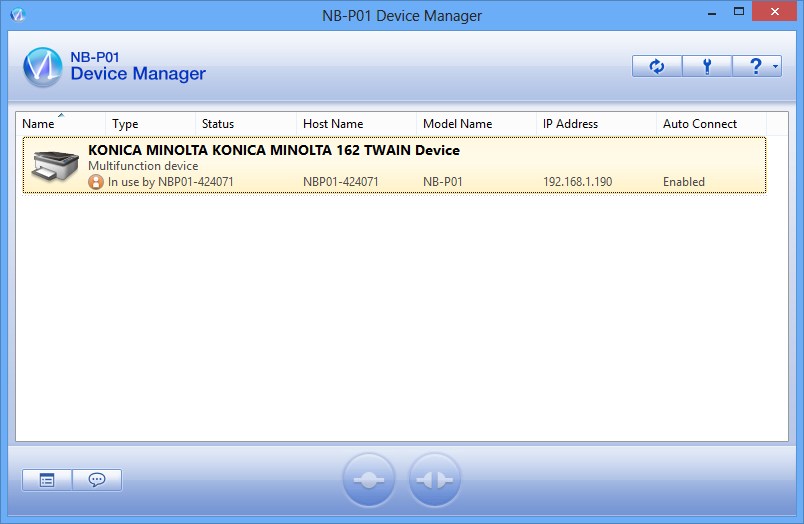Maximize the Device Manager window

[738, 11]
